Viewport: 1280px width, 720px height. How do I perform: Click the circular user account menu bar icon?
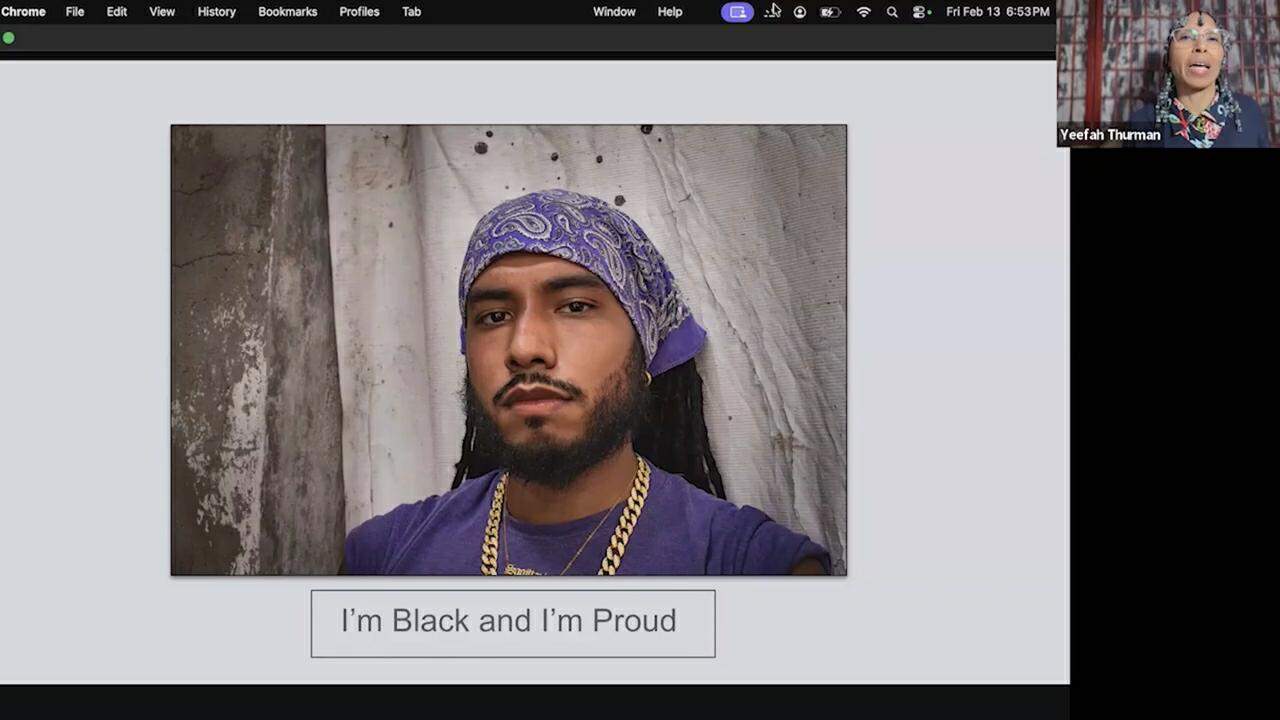(800, 12)
